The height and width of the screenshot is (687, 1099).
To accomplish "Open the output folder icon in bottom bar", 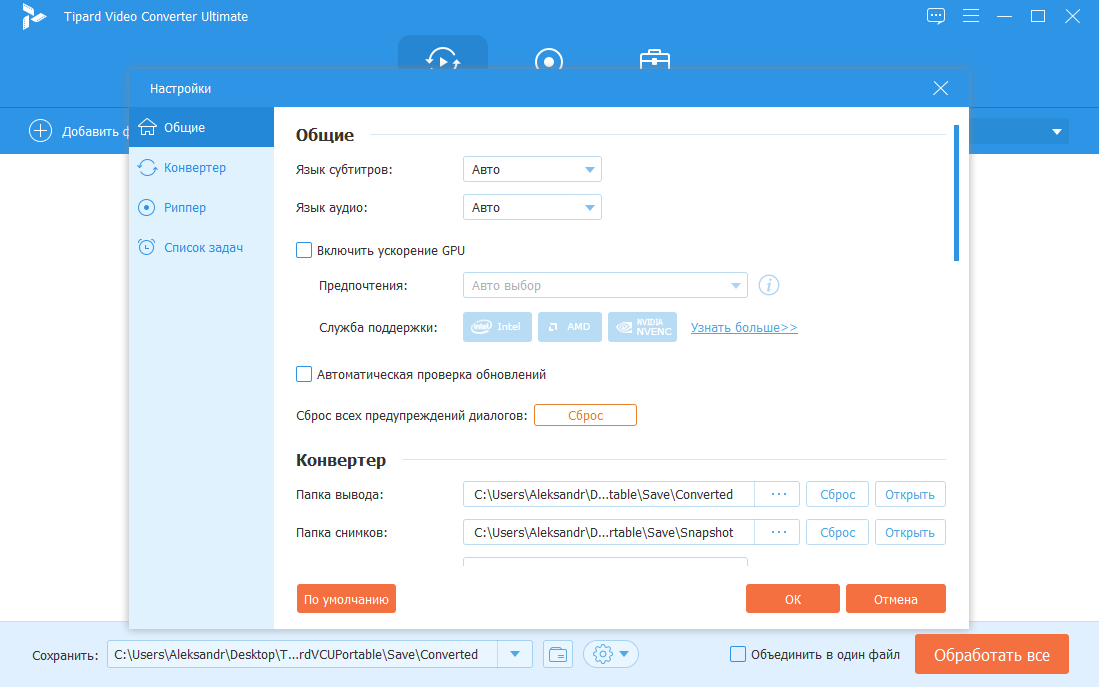I will [x=558, y=655].
